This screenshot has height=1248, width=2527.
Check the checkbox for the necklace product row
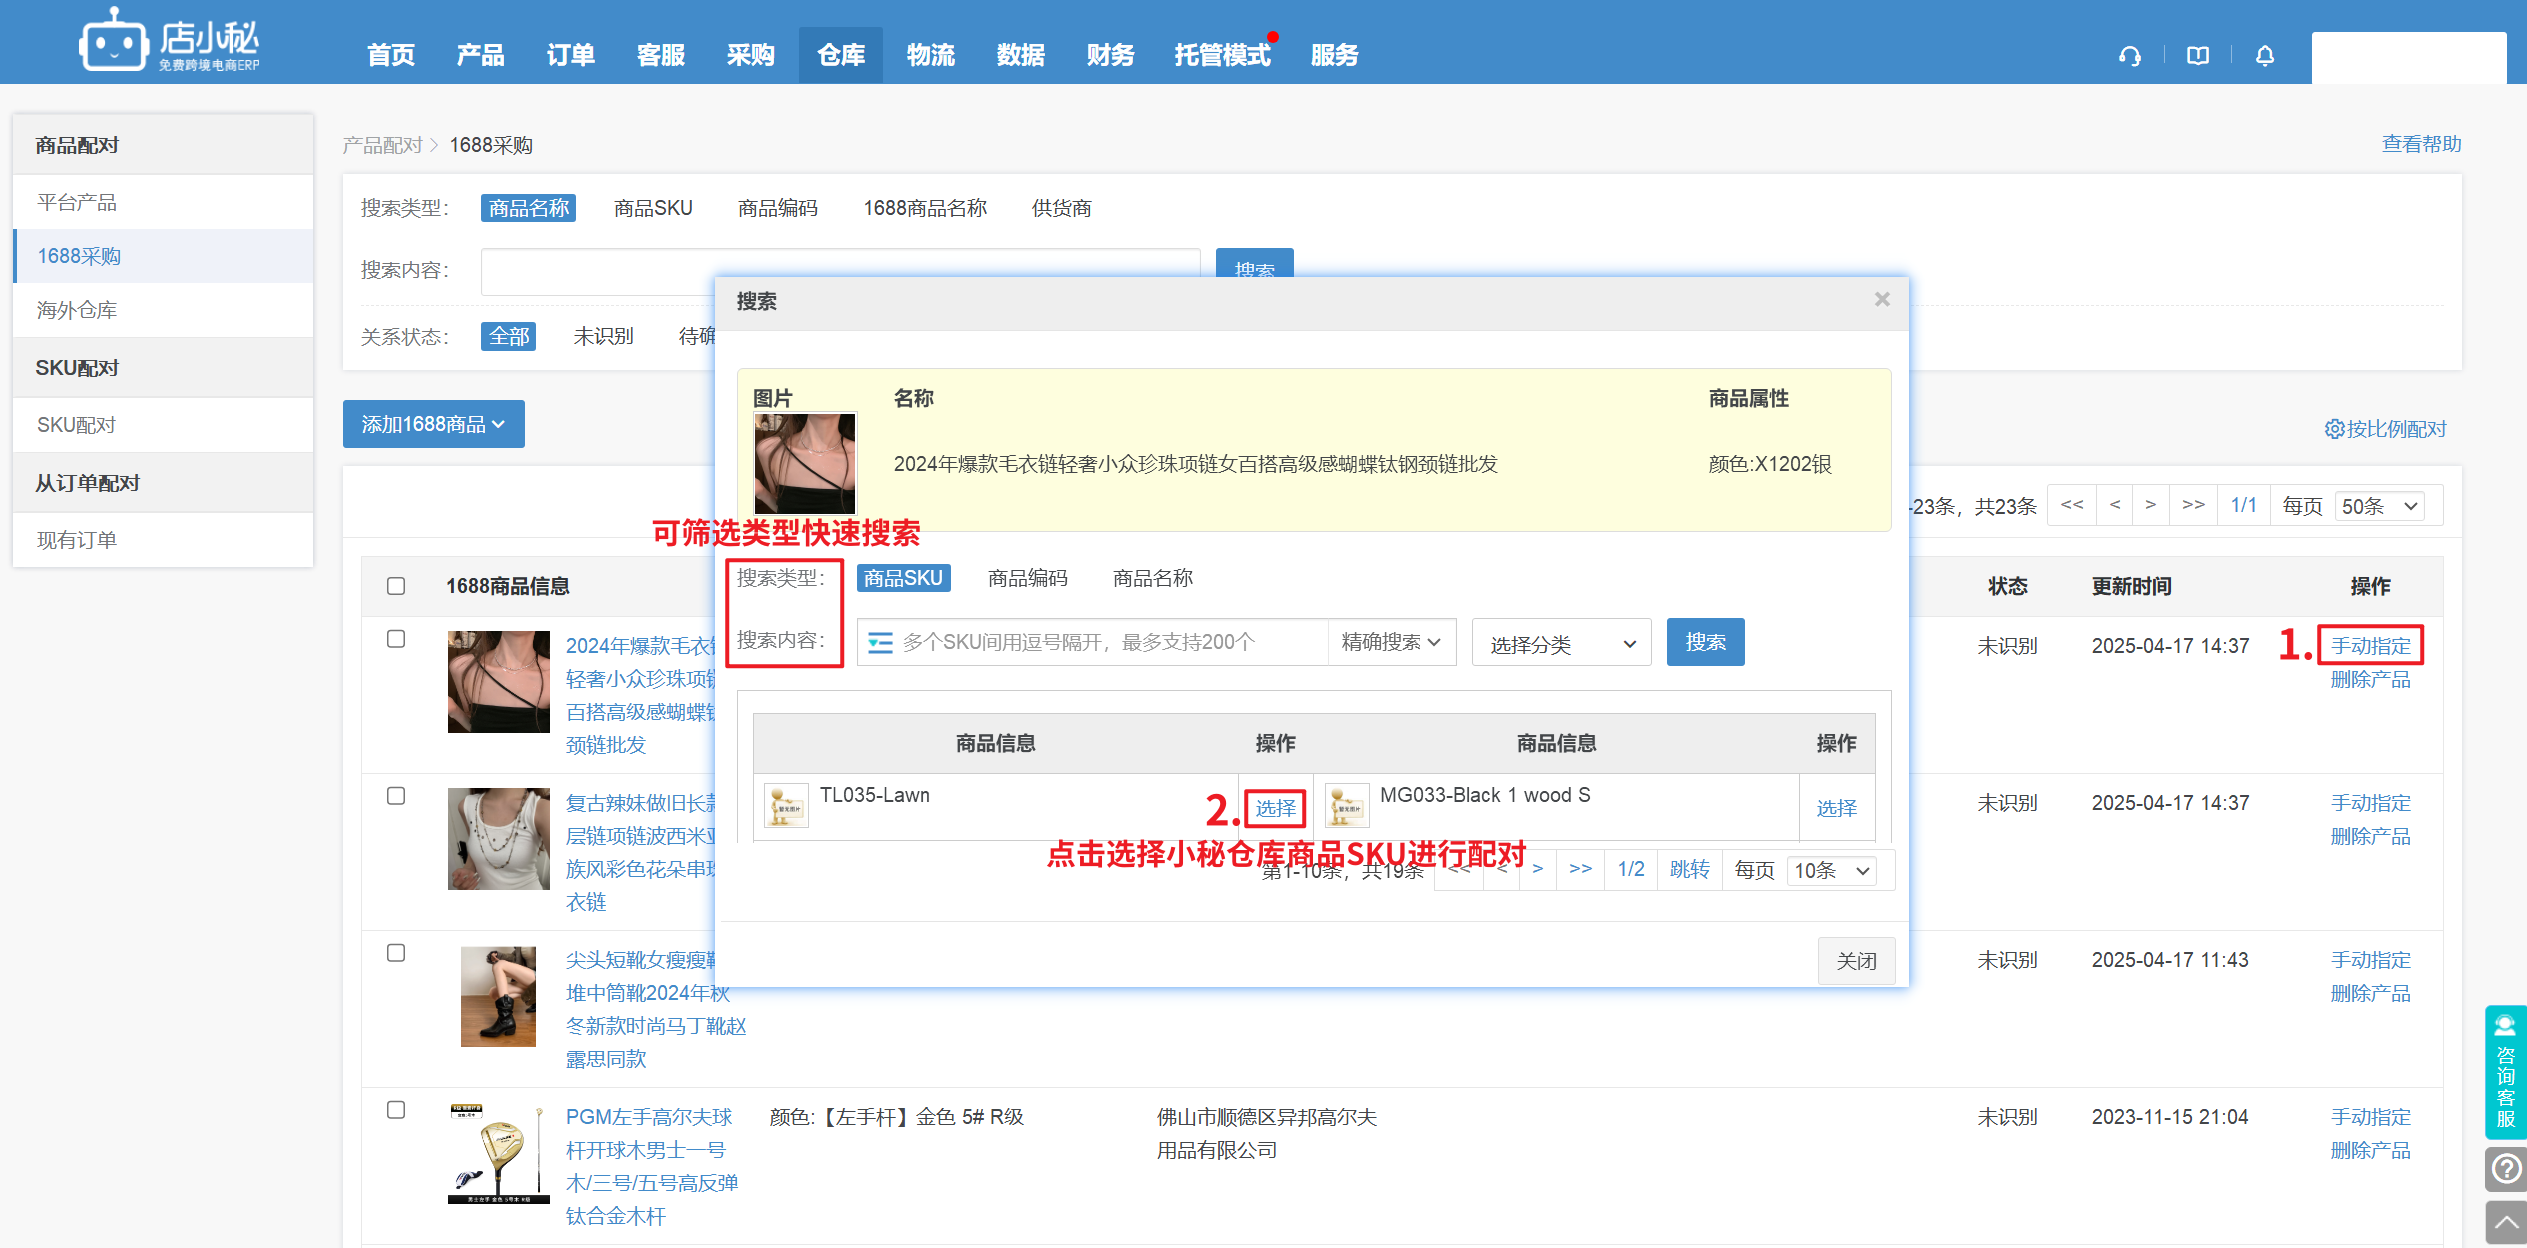[396, 639]
